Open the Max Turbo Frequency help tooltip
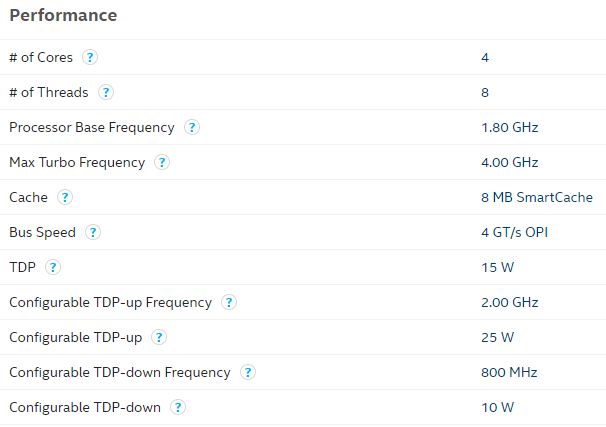606x427 pixels. (x=162, y=162)
